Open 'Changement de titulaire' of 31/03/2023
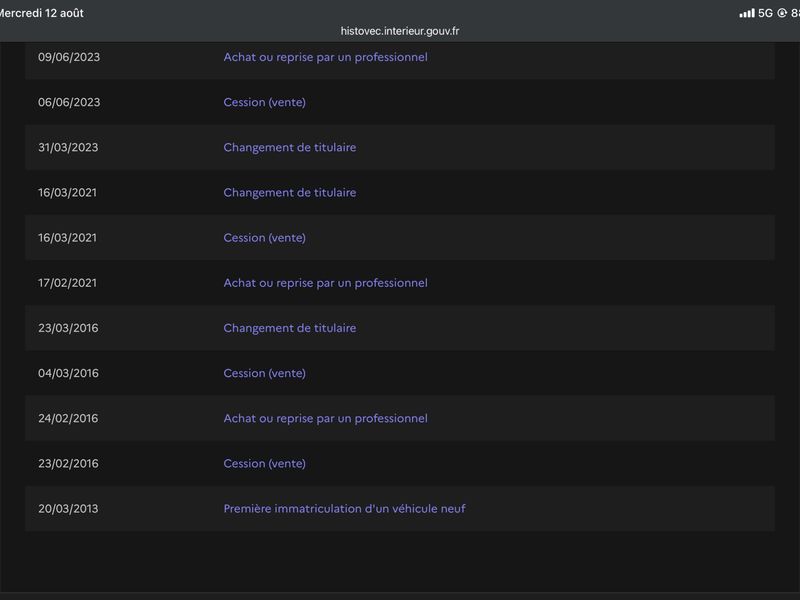The height and width of the screenshot is (600, 800). pos(290,147)
